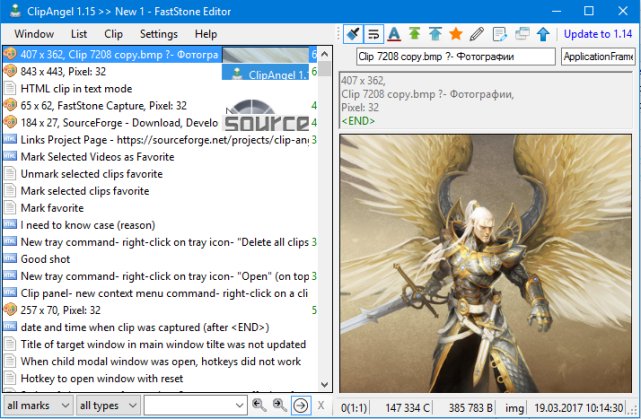Click the green move-to-top arrow icon
The image size is (641, 419).
415,34
